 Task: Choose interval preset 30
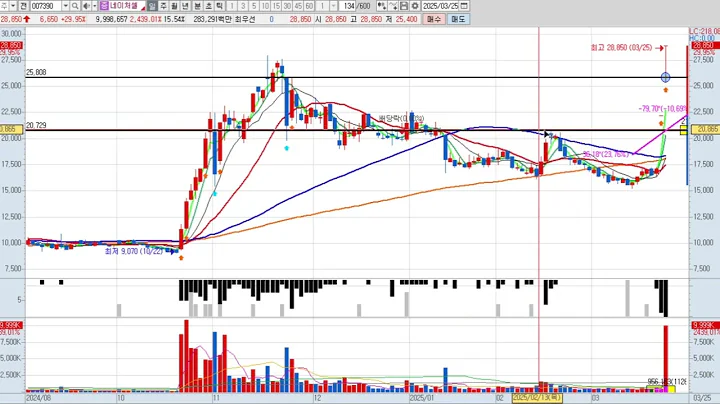click(287, 6)
